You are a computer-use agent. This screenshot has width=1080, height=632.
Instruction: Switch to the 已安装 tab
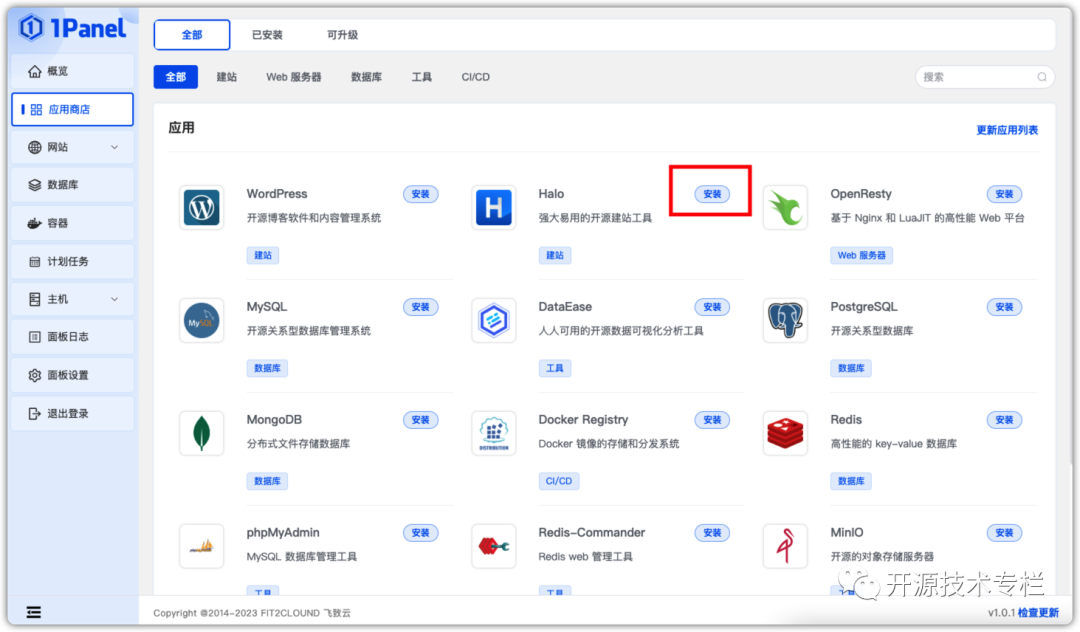point(267,35)
